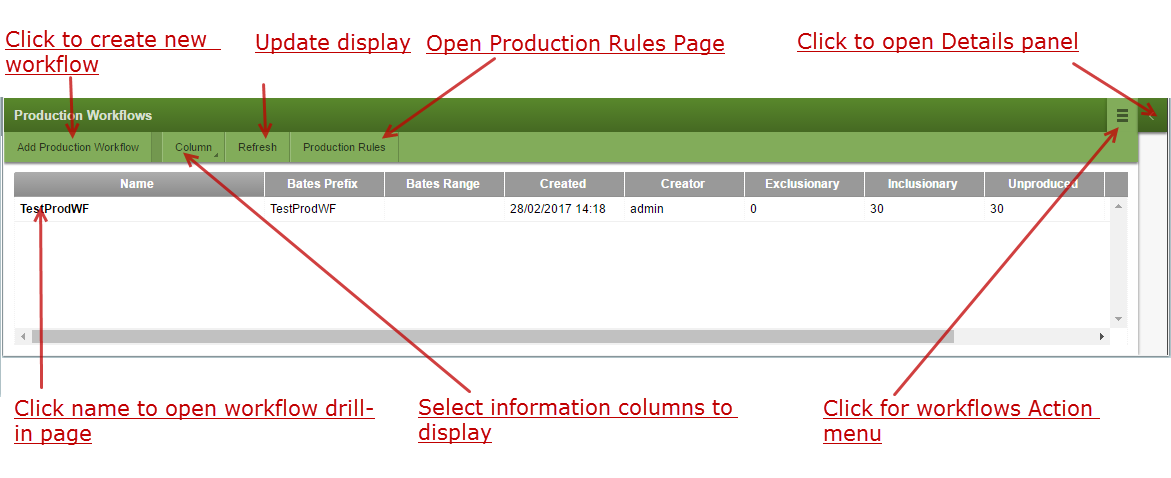Sort by Name column header
The height and width of the screenshot is (478, 1171).
[x=137, y=184]
